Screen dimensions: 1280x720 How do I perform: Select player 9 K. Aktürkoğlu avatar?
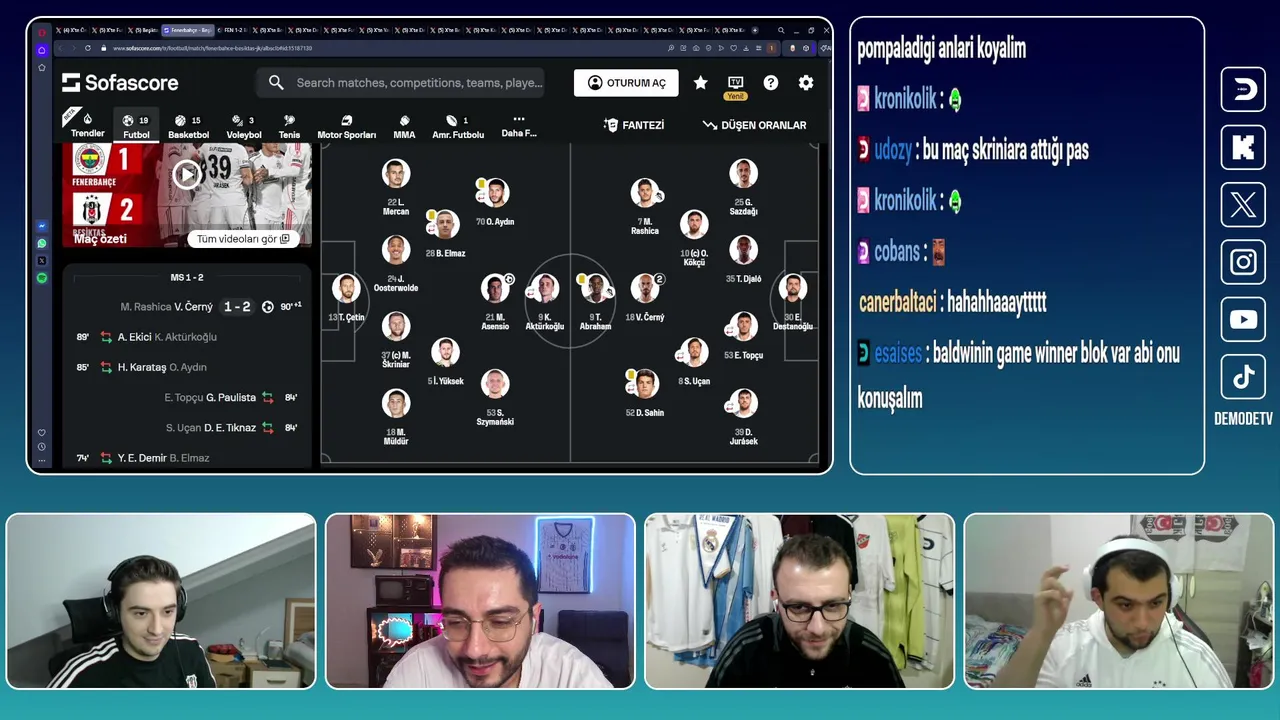pyautogui.click(x=545, y=288)
